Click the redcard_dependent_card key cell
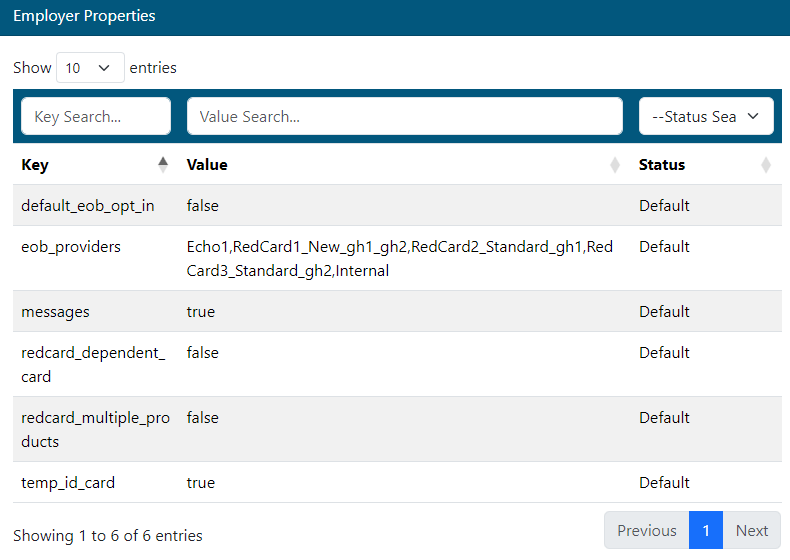 pyautogui.click(x=93, y=364)
